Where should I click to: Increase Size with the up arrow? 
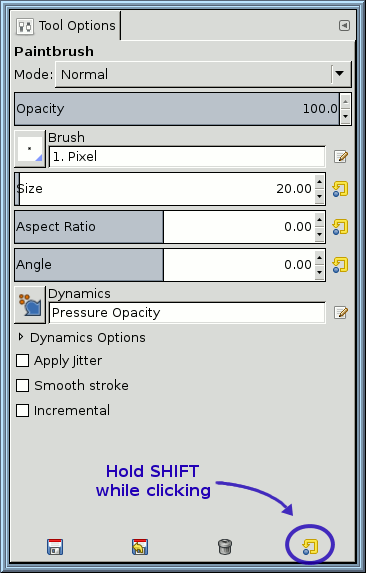[x=320, y=181]
